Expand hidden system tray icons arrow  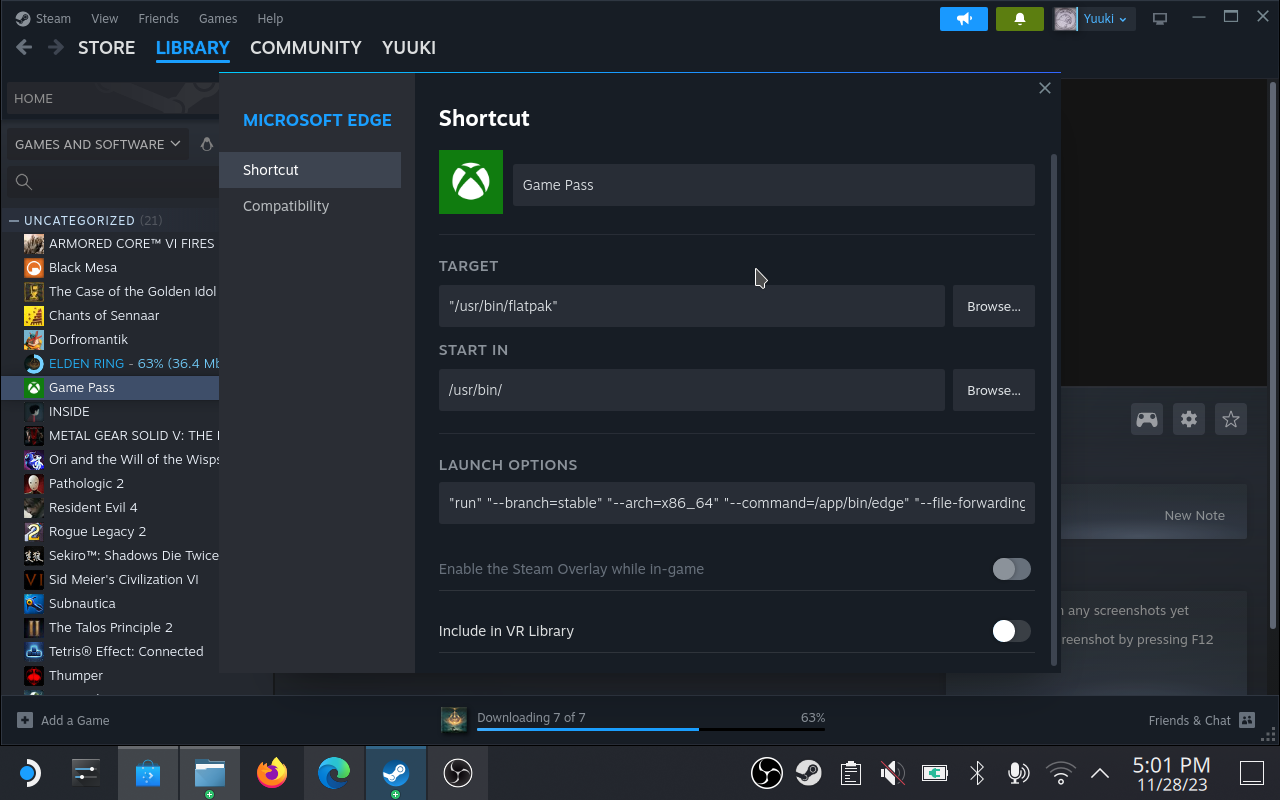(1100, 773)
